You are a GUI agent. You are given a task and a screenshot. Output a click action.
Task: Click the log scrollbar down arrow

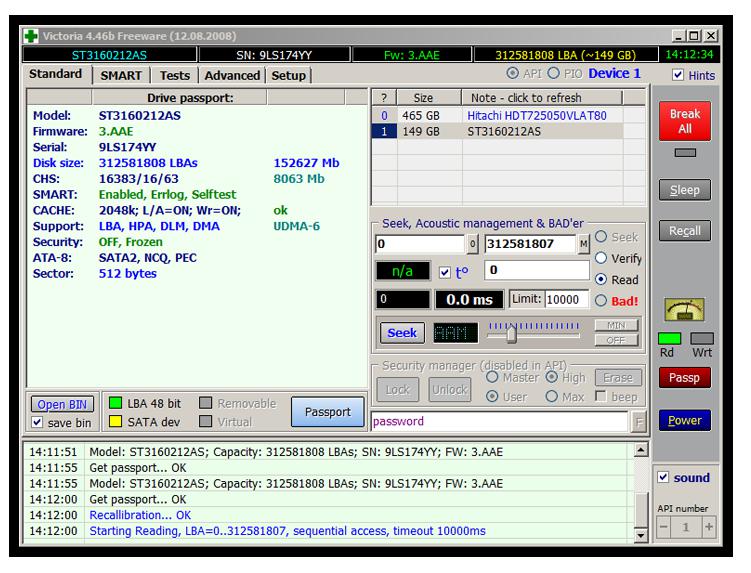click(x=641, y=535)
